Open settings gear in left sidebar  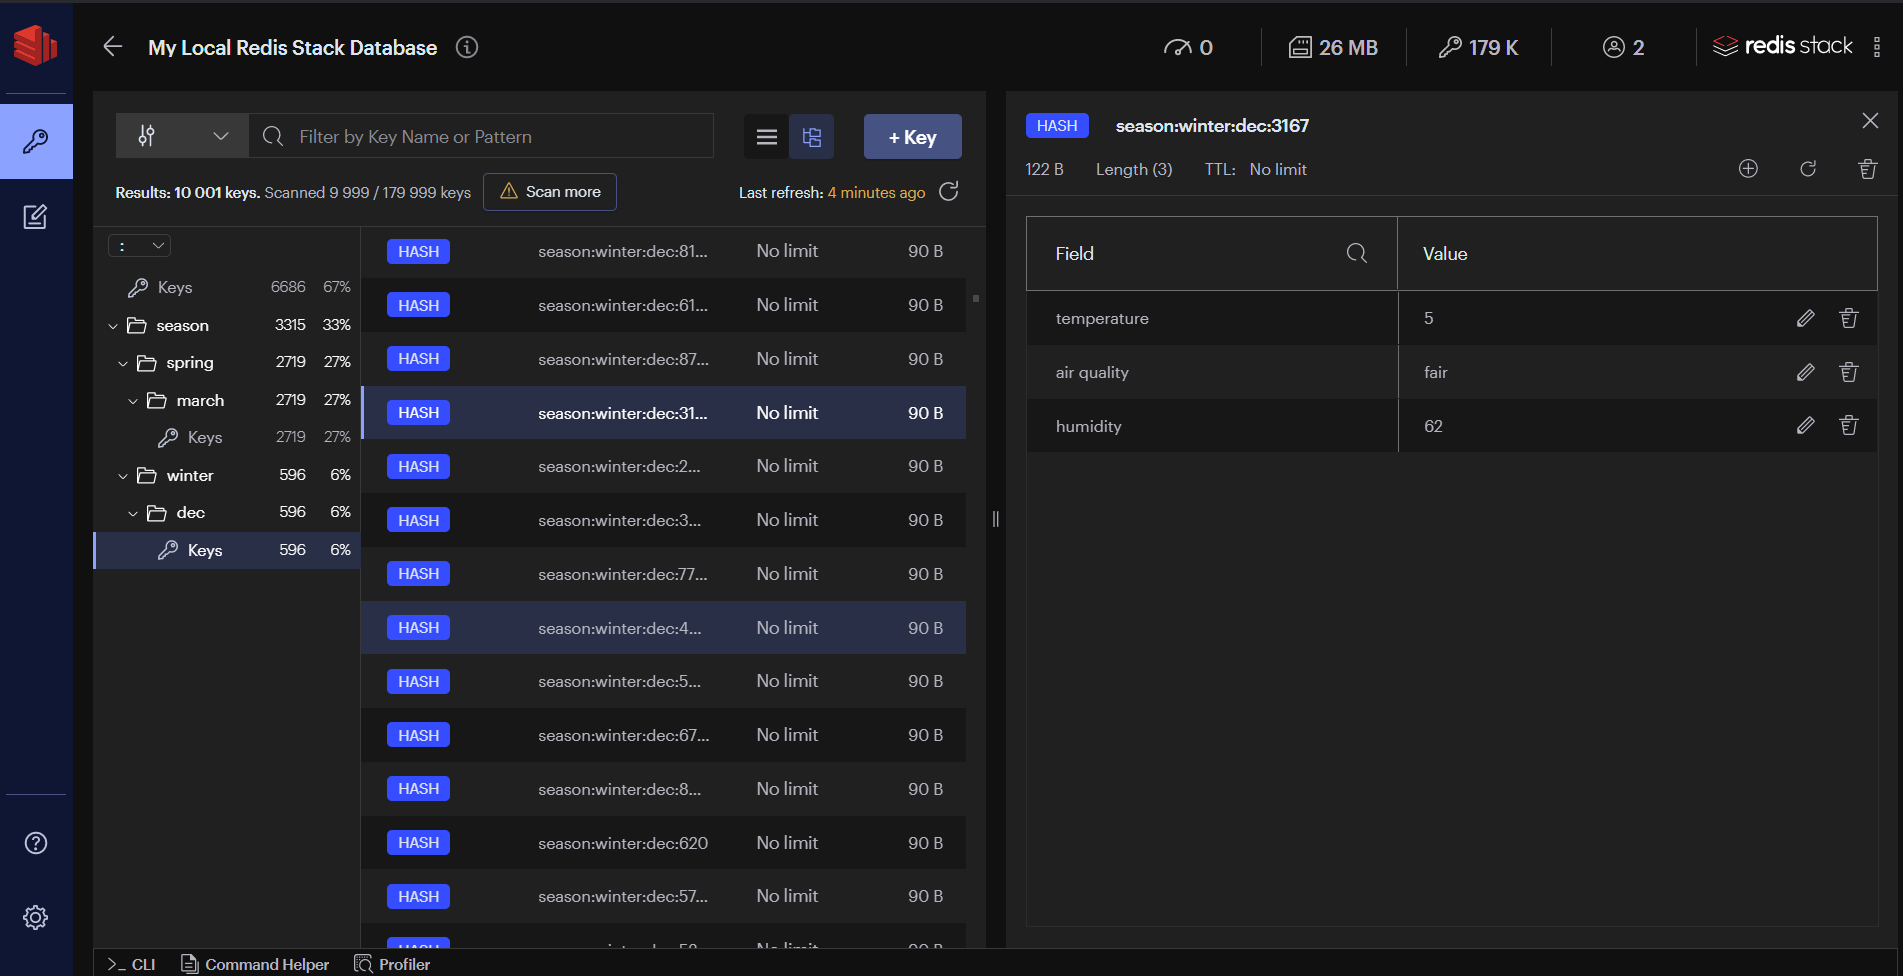coord(36,917)
